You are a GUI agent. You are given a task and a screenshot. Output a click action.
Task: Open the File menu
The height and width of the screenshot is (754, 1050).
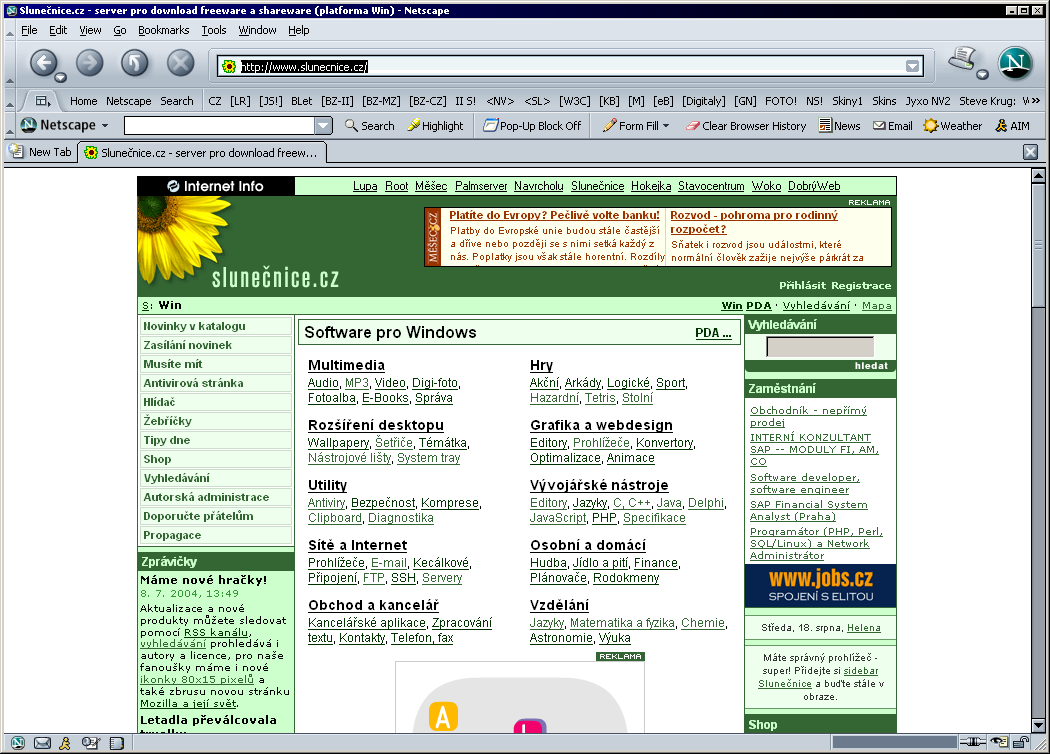[29, 30]
